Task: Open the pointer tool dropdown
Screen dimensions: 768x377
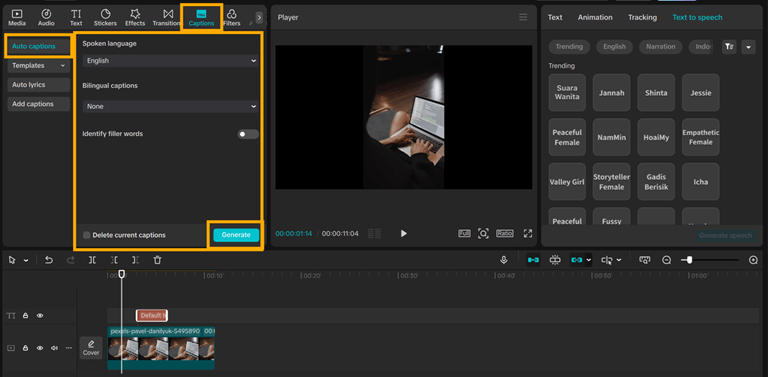Action: (26, 260)
